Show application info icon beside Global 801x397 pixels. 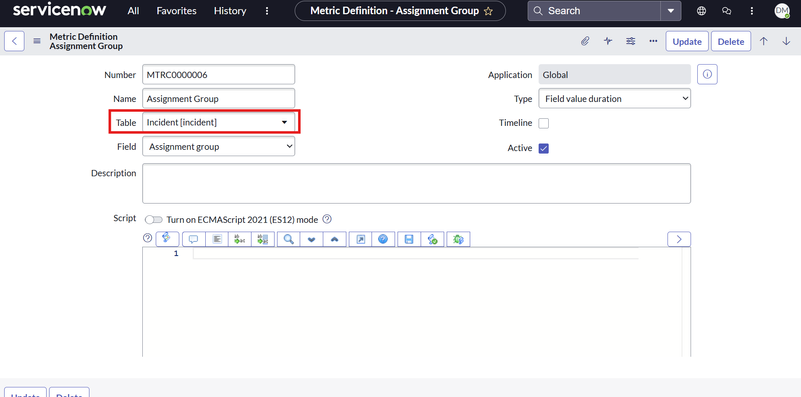point(708,75)
